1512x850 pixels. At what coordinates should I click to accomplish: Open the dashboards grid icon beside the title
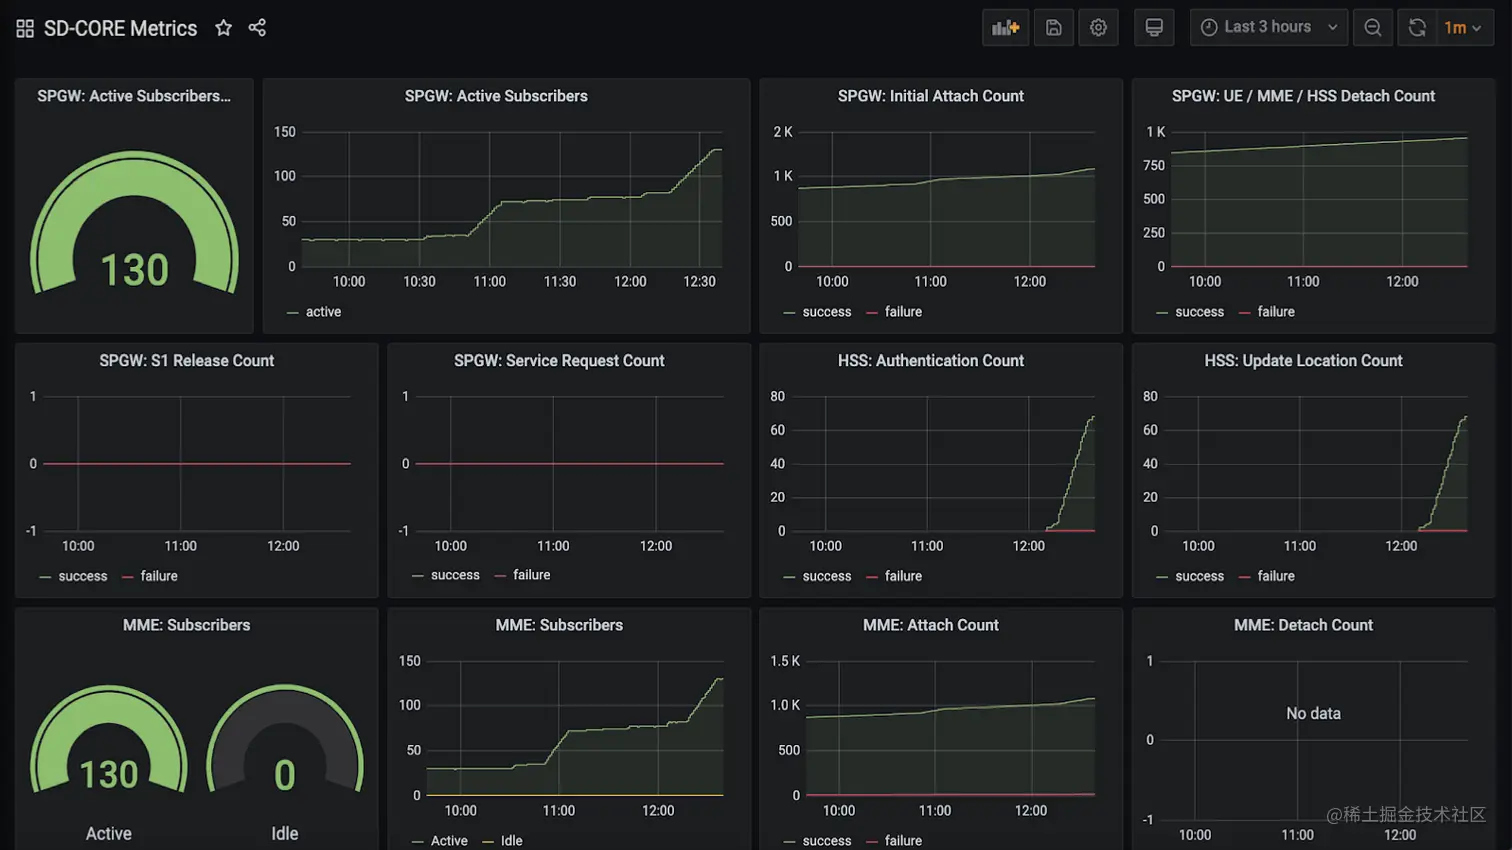point(25,28)
